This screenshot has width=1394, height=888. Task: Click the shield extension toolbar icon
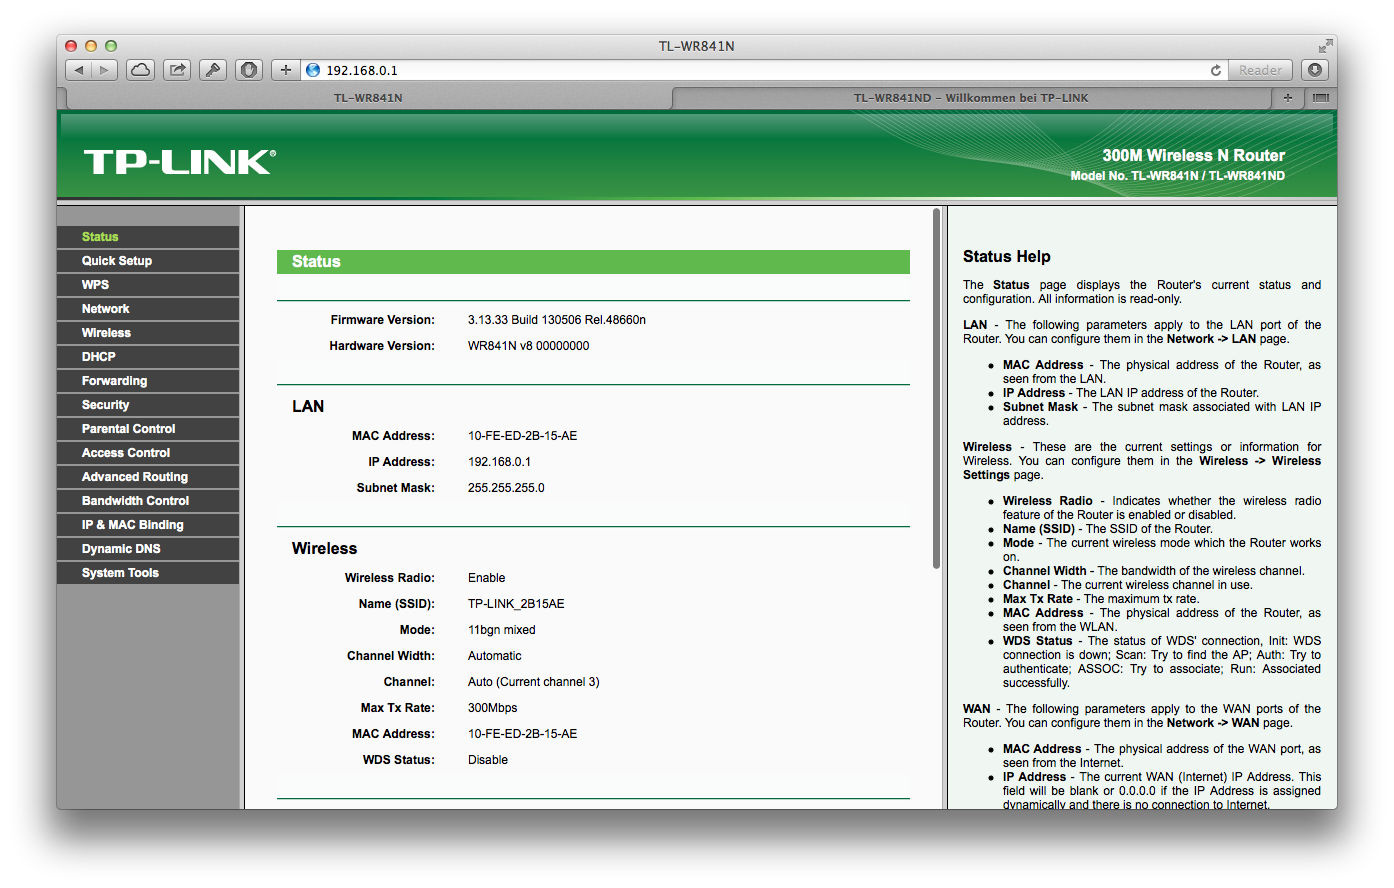click(249, 70)
